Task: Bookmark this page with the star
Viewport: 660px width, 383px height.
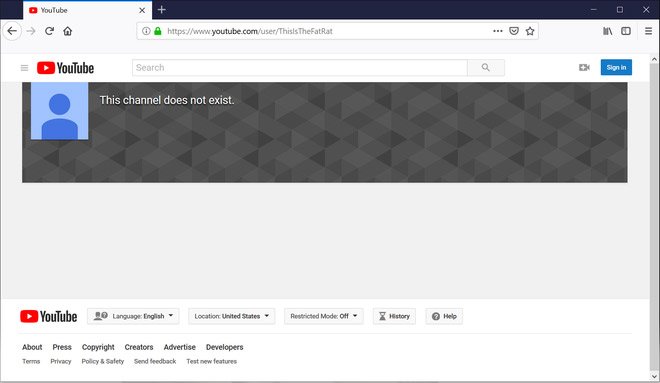Action: (x=530, y=31)
